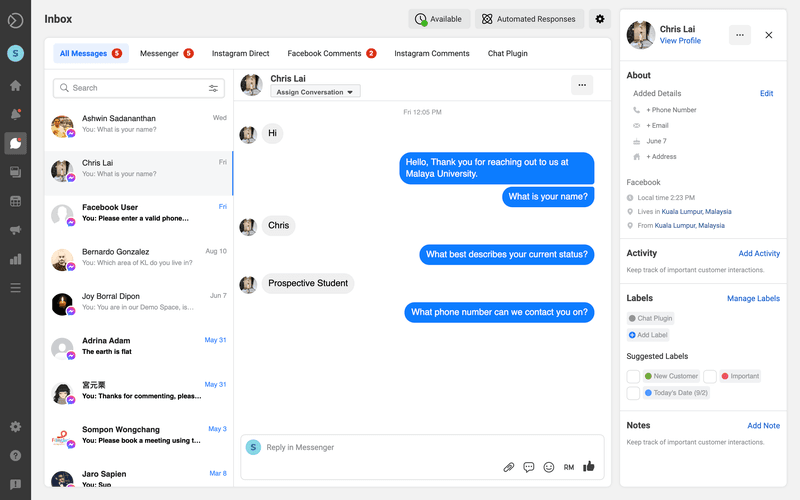Open Insights bar chart icon in sidebar

point(15,259)
